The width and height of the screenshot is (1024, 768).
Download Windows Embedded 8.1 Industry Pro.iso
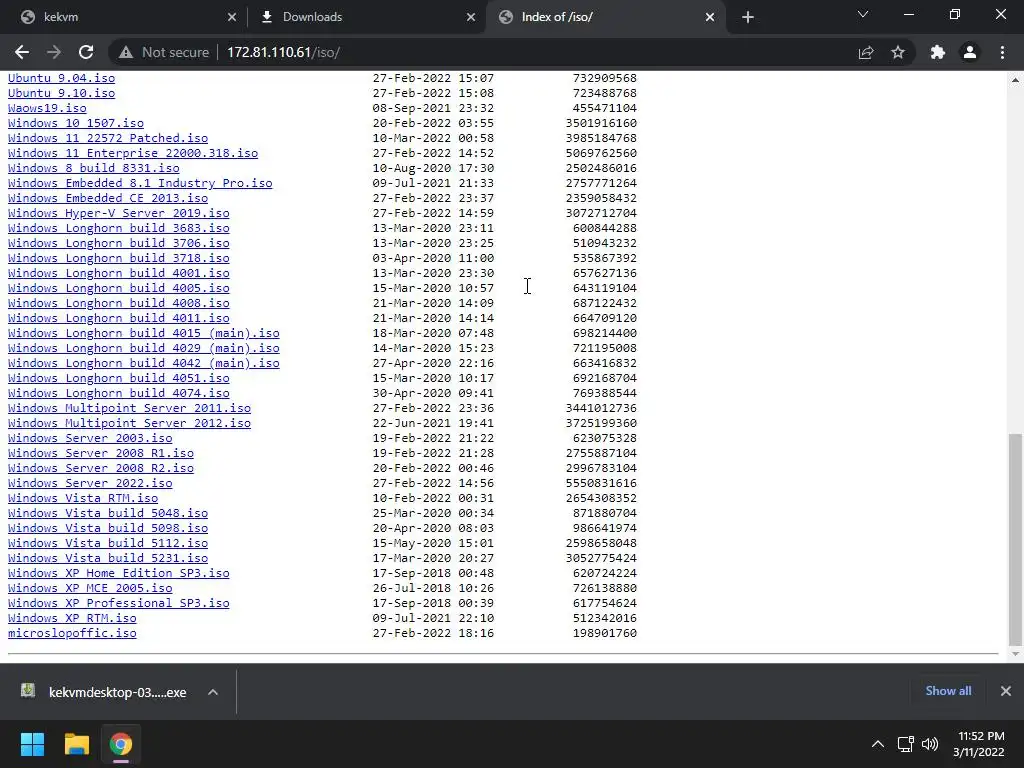(x=140, y=183)
